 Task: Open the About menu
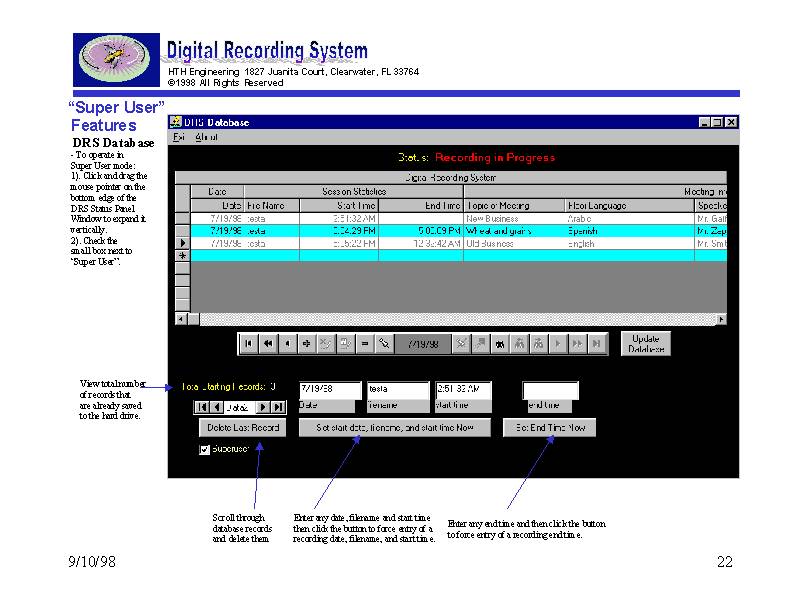click(206, 137)
